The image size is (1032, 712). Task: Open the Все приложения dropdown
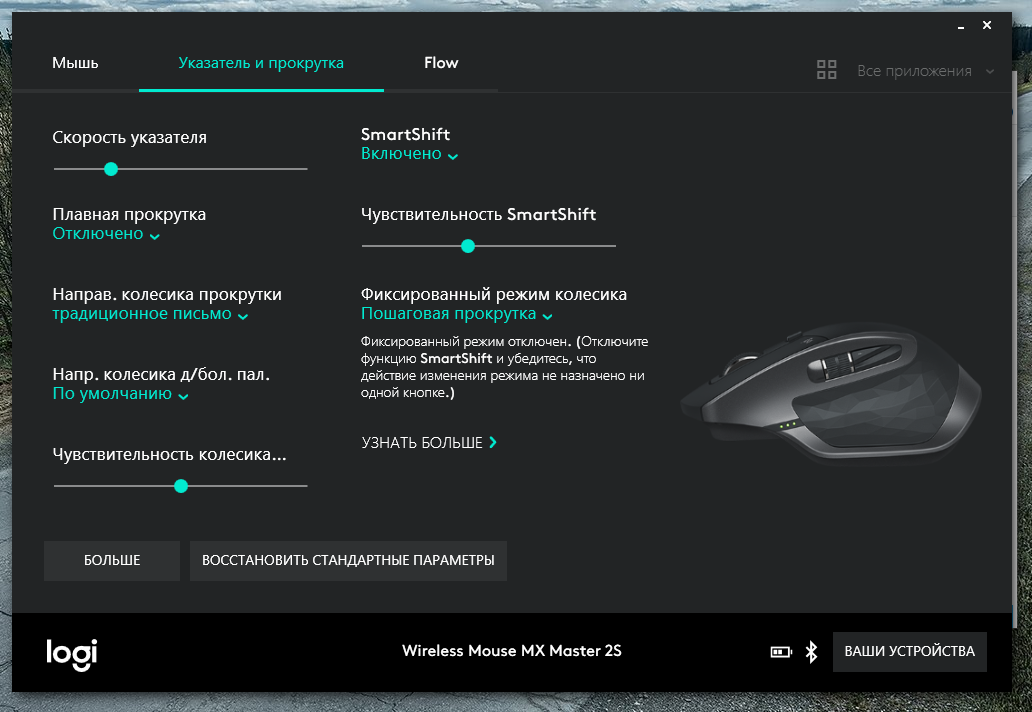pos(925,71)
